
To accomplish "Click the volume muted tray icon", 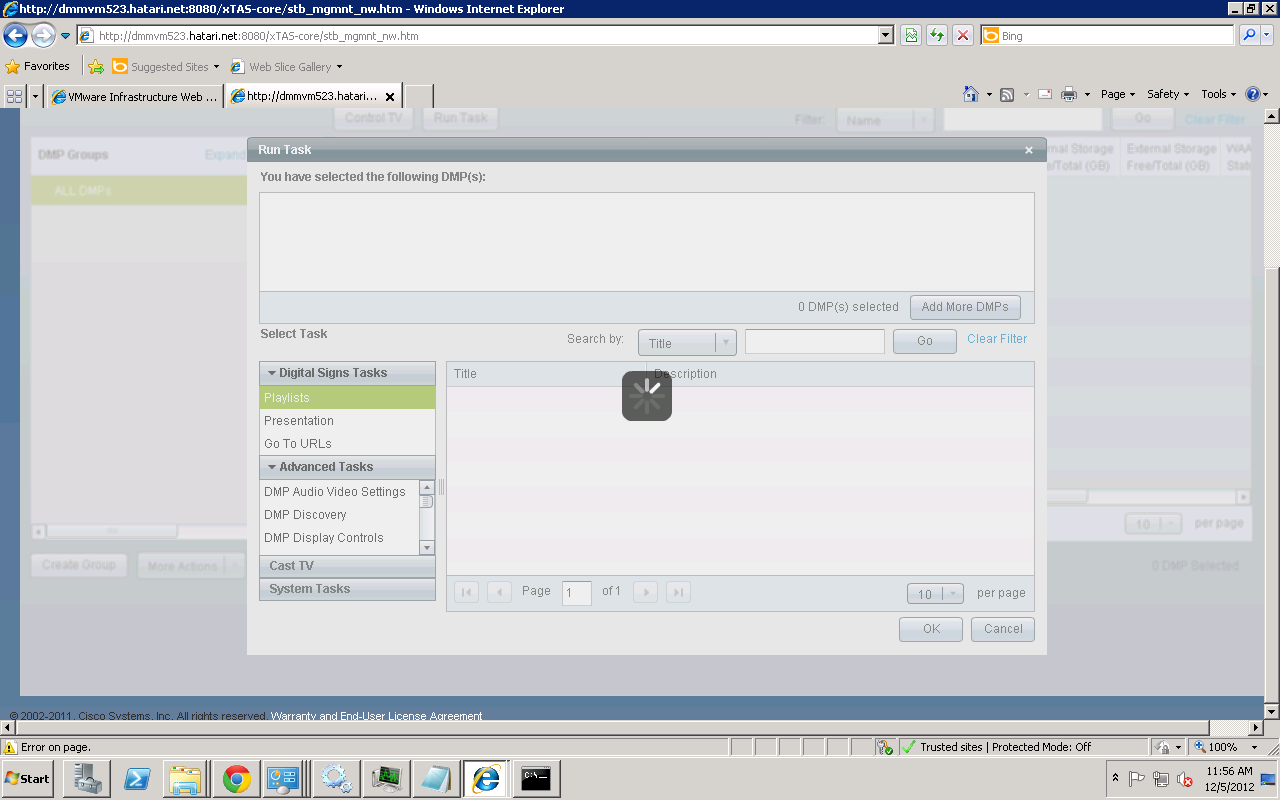I will coord(1185,779).
